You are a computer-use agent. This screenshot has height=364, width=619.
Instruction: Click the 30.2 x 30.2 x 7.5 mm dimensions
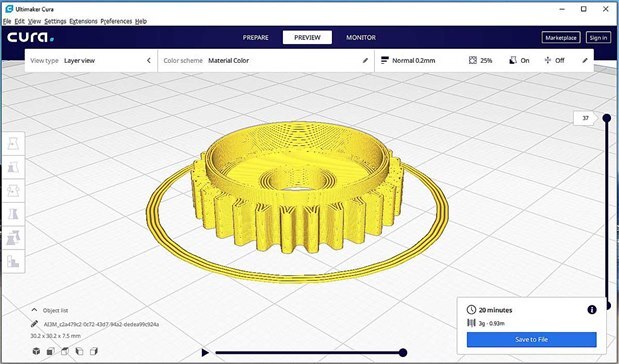click(x=56, y=336)
